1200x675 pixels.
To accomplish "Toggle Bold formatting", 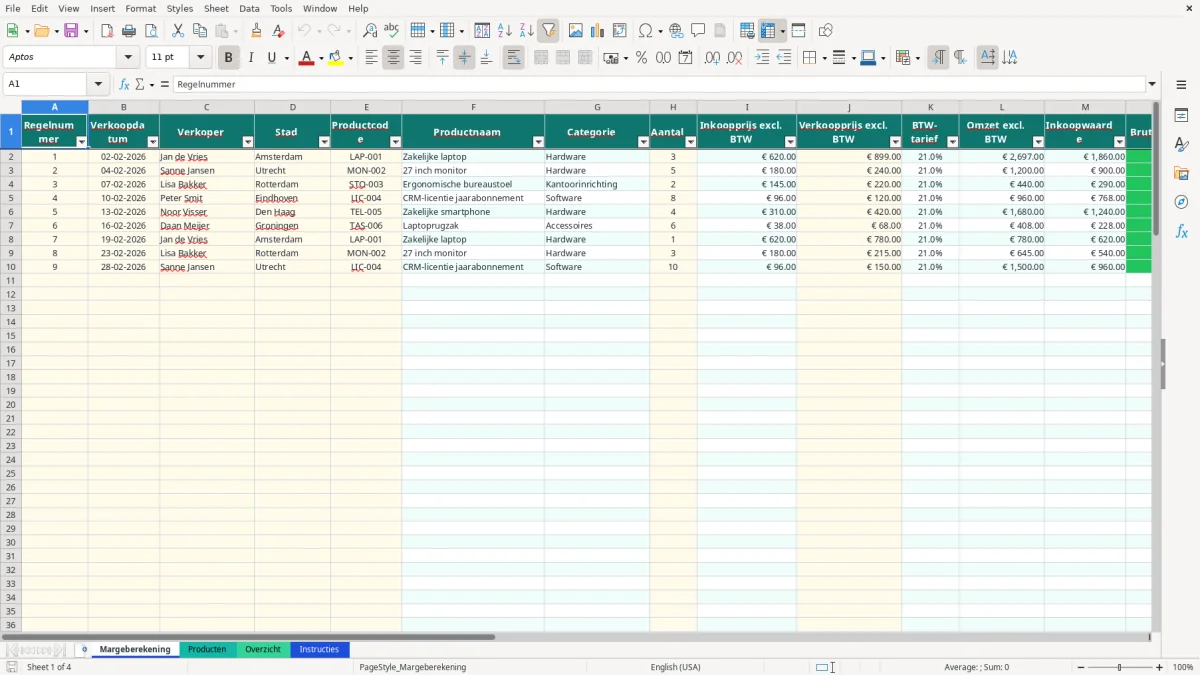I will 228,58.
